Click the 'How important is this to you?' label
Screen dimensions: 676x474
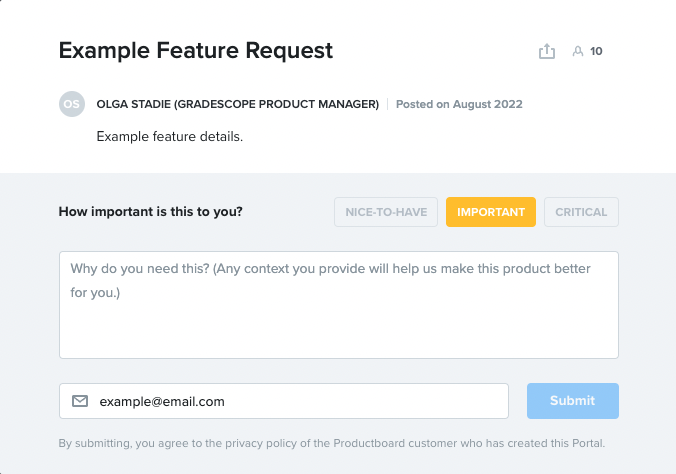pyautogui.click(x=150, y=212)
